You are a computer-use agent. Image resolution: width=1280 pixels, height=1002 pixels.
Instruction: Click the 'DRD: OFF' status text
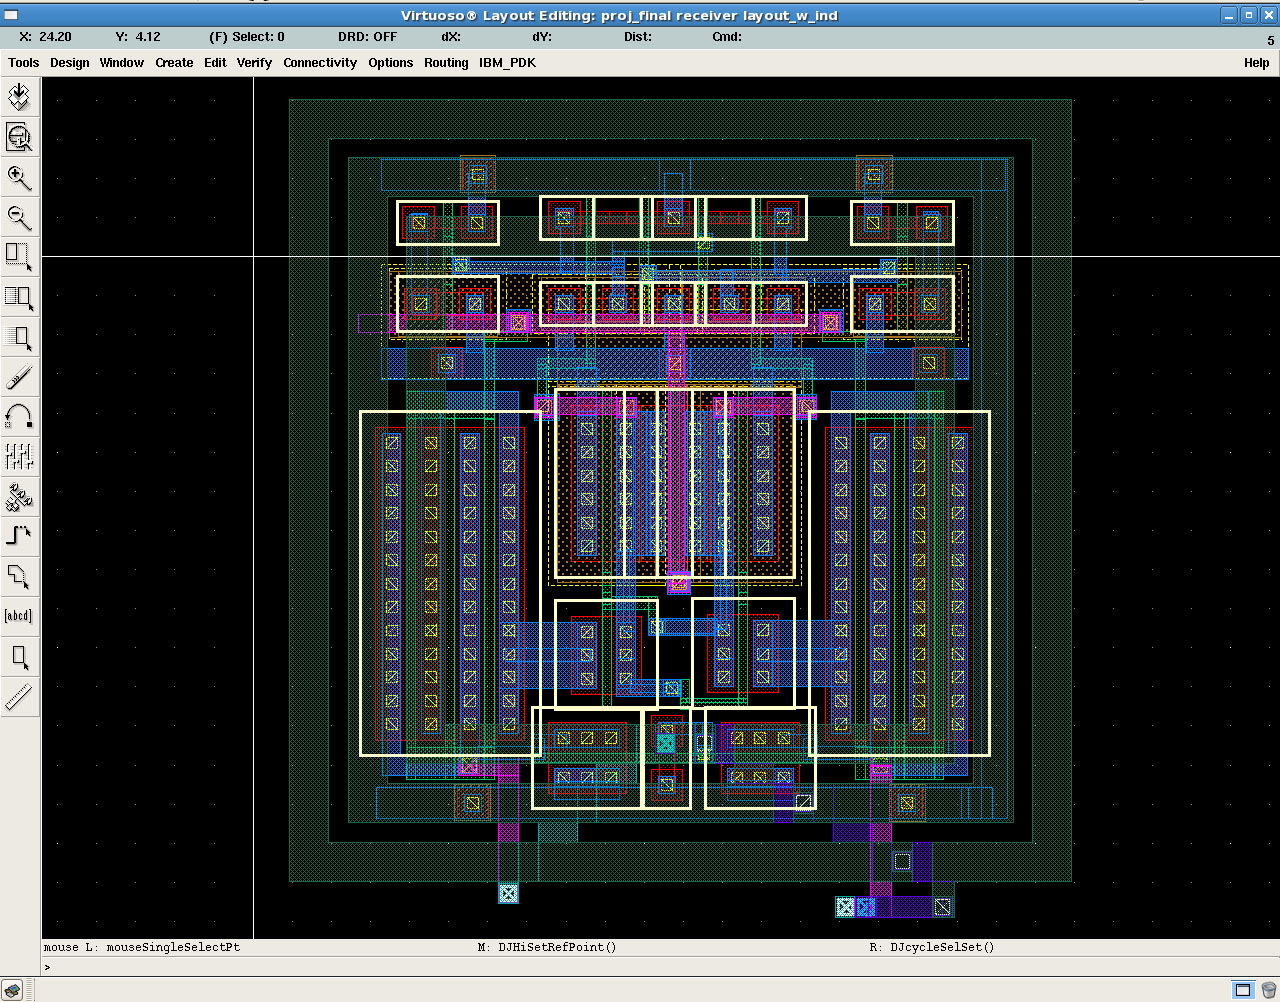click(367, 37)
